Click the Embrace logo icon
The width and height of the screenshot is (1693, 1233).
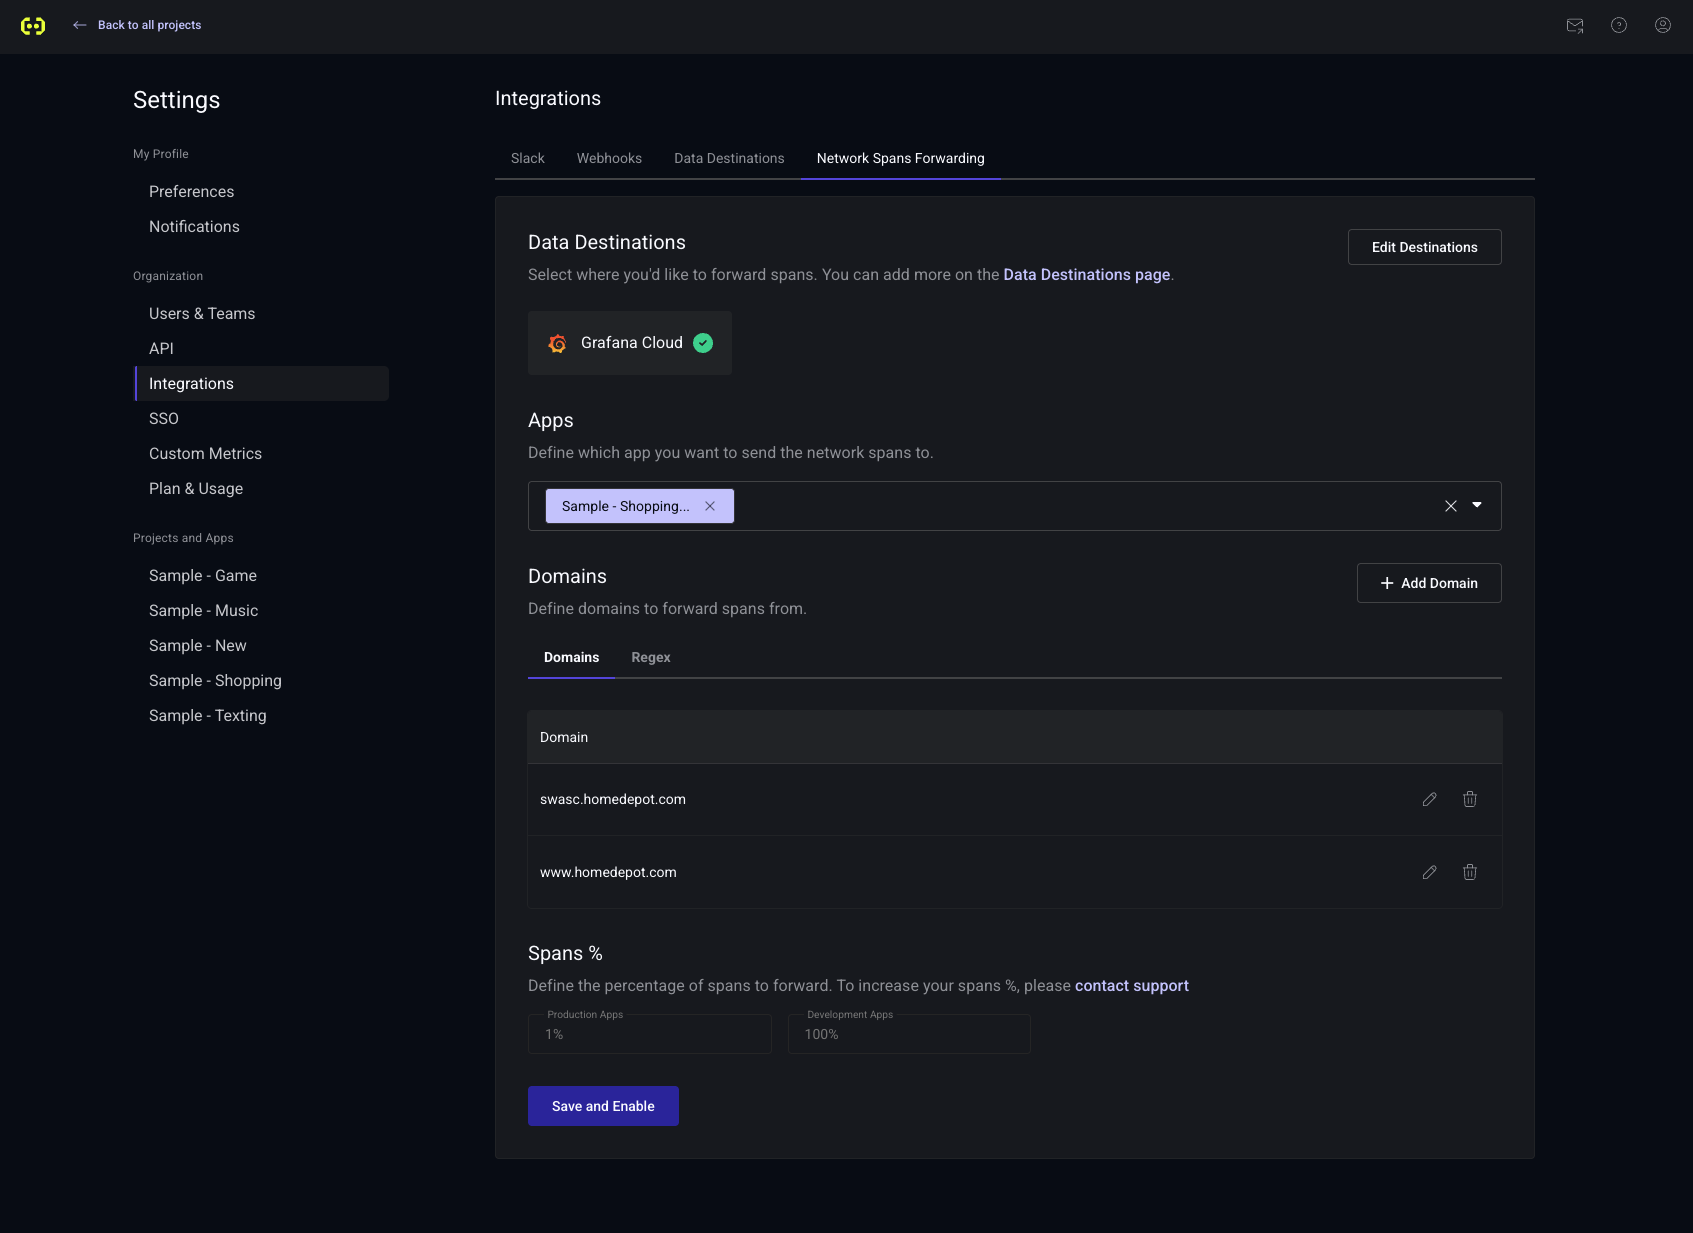[x=33, y=26]
